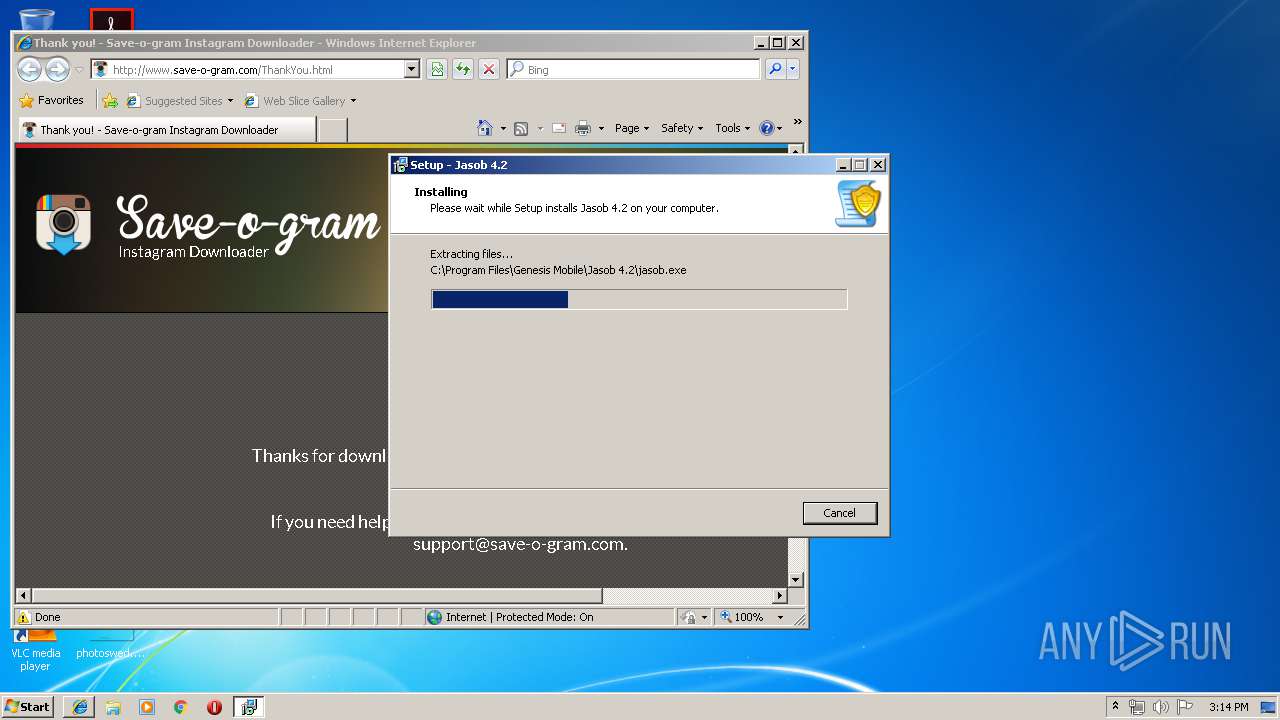Expand Print options dropdown arrow
Screen dimensions: 1280x720
click(x=601, y=128)
